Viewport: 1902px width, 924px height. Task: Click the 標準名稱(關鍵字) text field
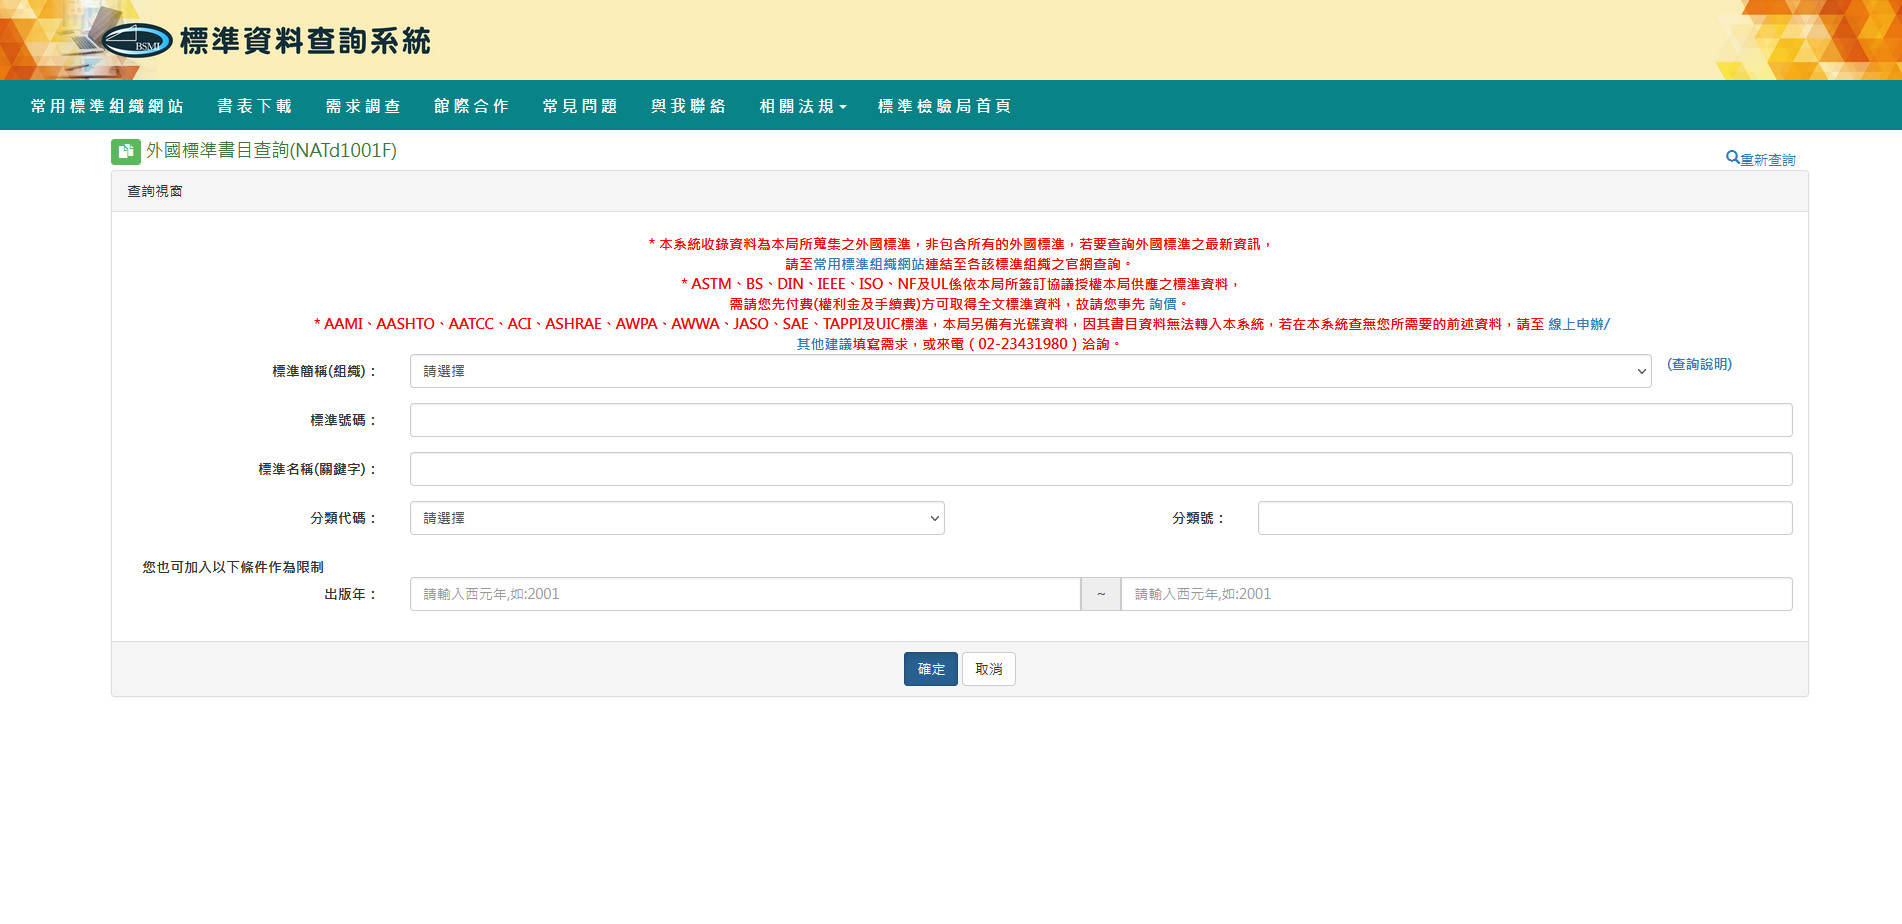(x=1100, y=469)
